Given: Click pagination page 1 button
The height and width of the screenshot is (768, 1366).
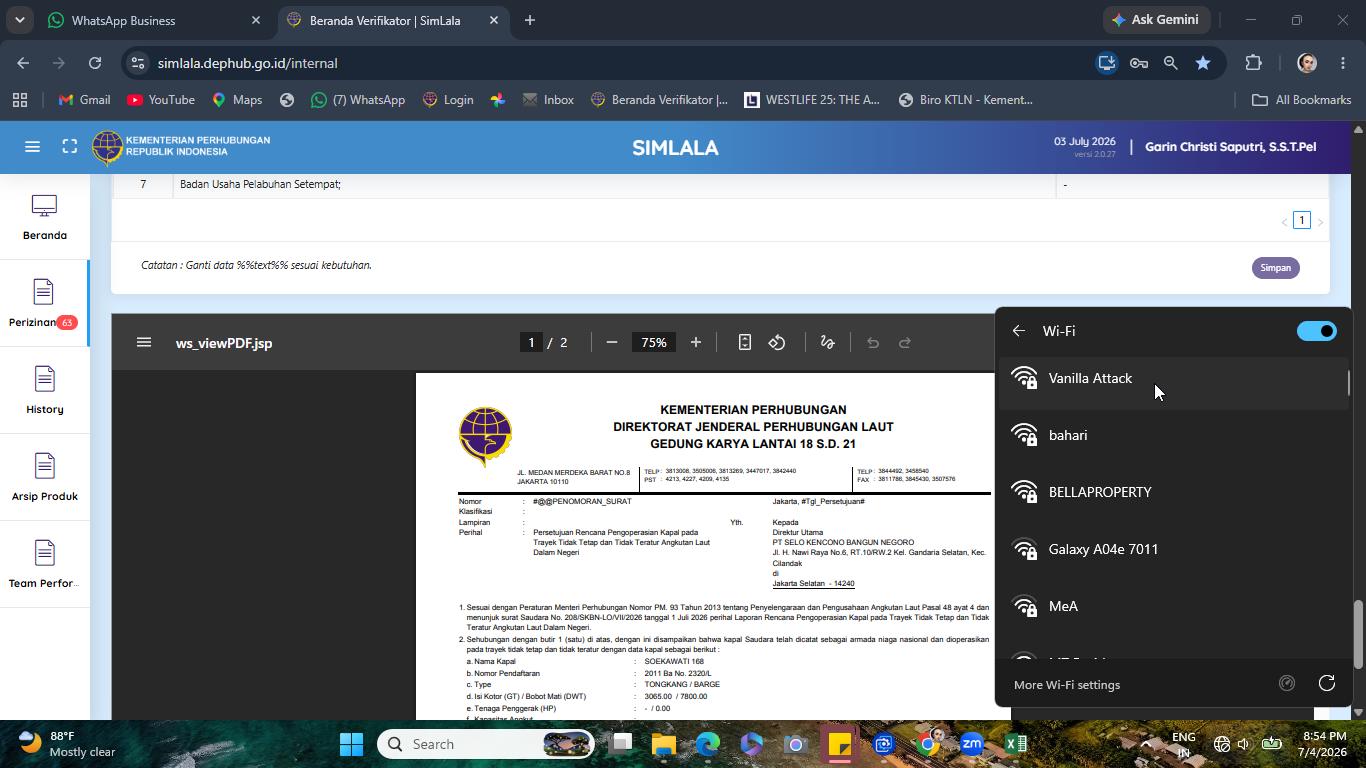Looking at the screenshot, I should tap(1301, 220).
